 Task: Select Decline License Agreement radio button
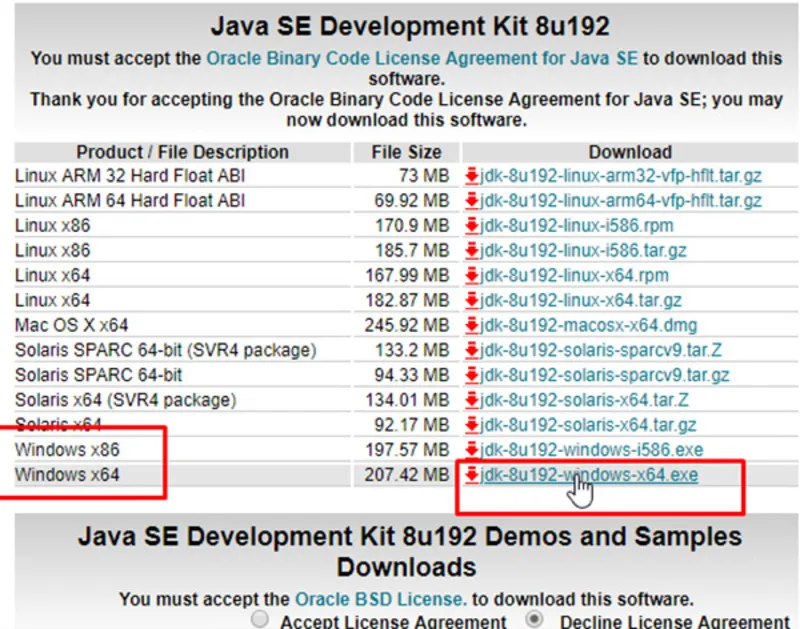tap(534, 619)
